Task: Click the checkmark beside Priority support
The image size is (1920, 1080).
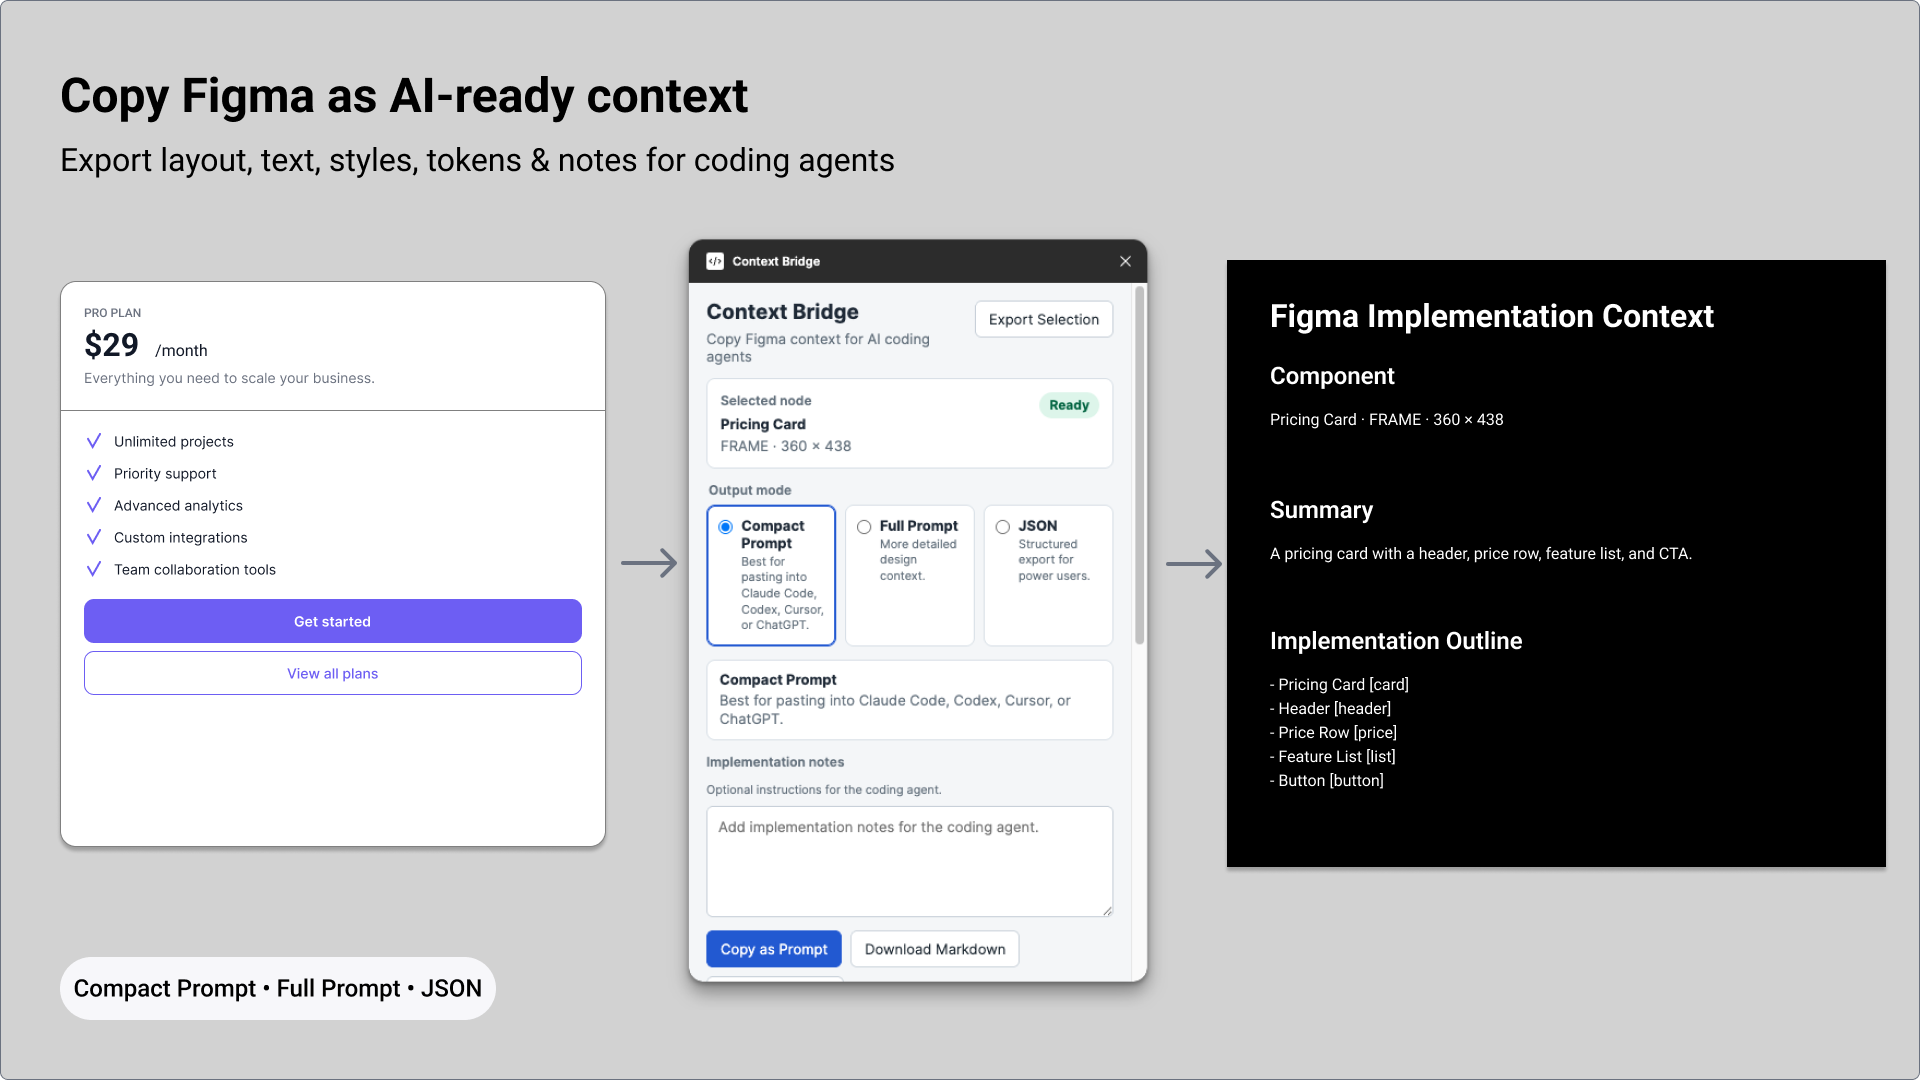Action: coord(94,473)
